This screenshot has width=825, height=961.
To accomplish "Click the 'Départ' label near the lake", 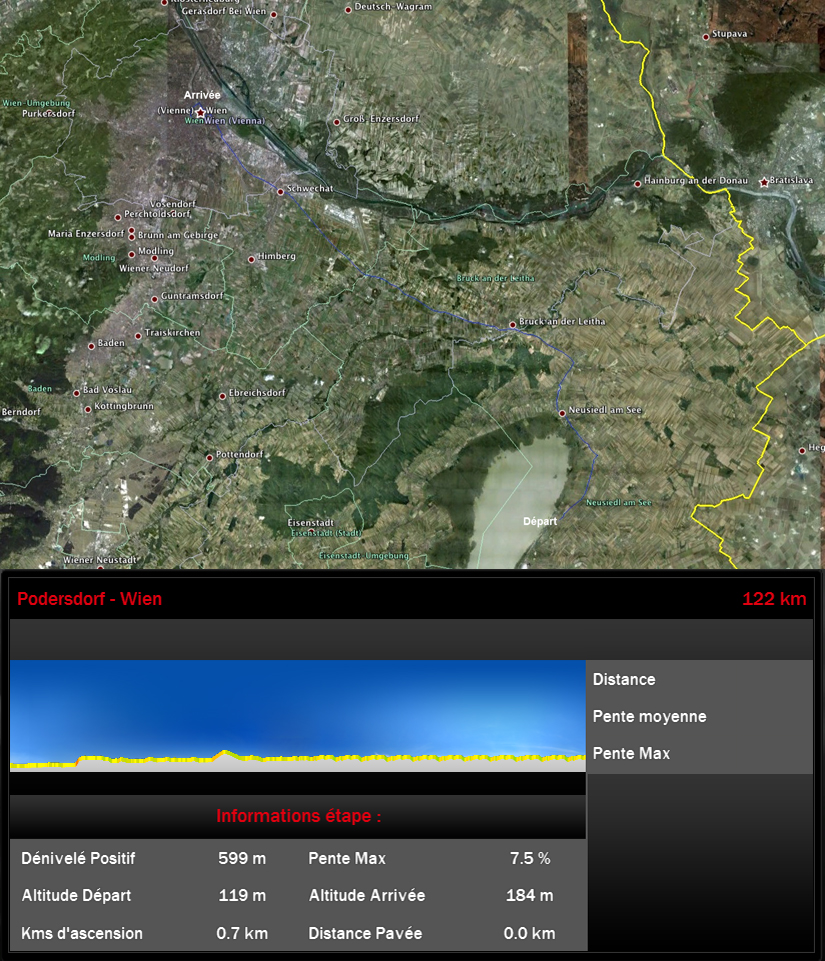I will coord(540,521).
